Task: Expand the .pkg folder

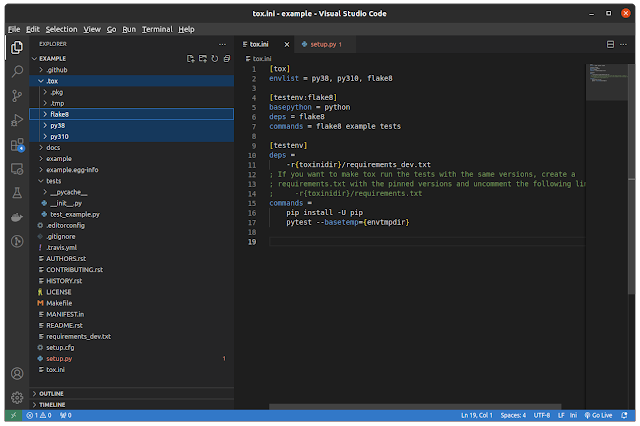Action: pos(131,92)
